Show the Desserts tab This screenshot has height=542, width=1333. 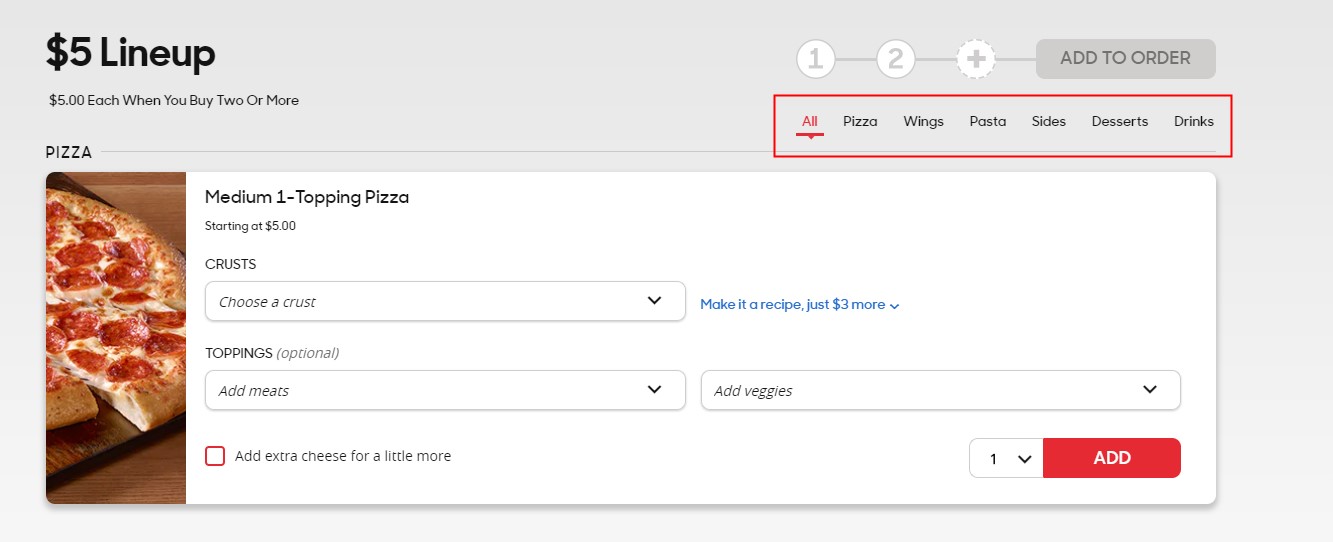[1120, 122]
